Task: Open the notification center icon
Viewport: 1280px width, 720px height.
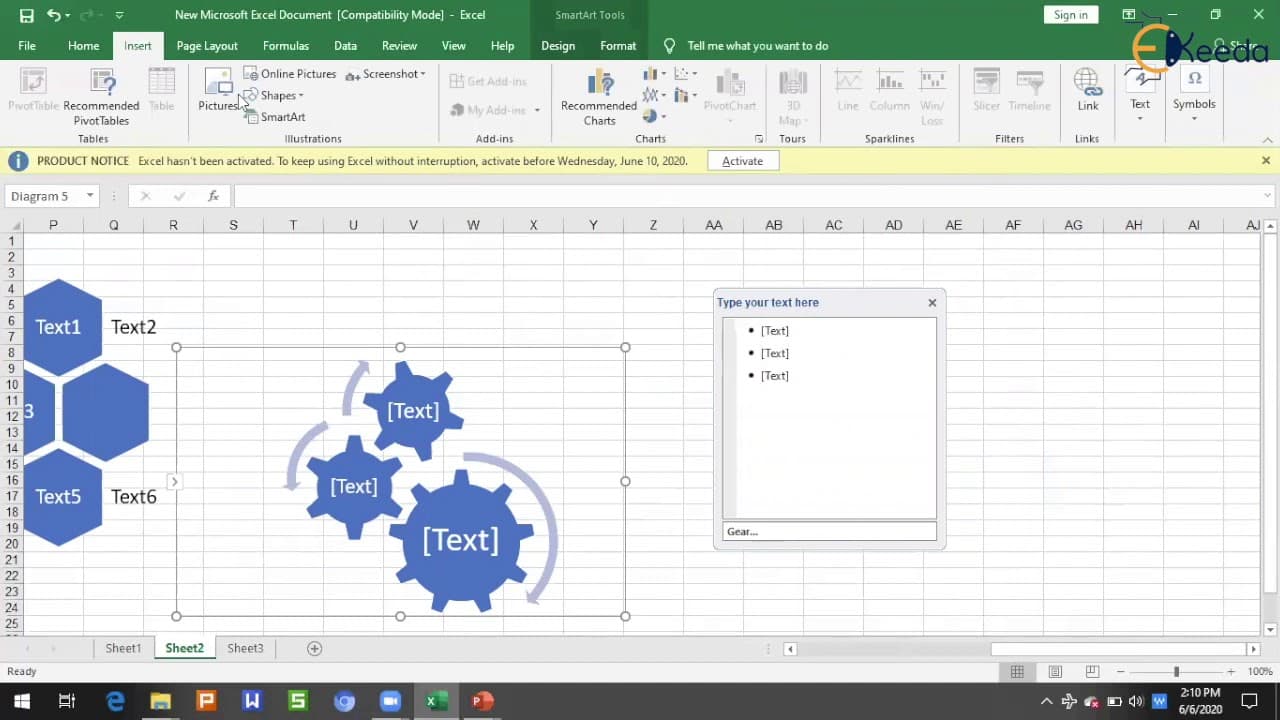Action: tap(1249, 701)
